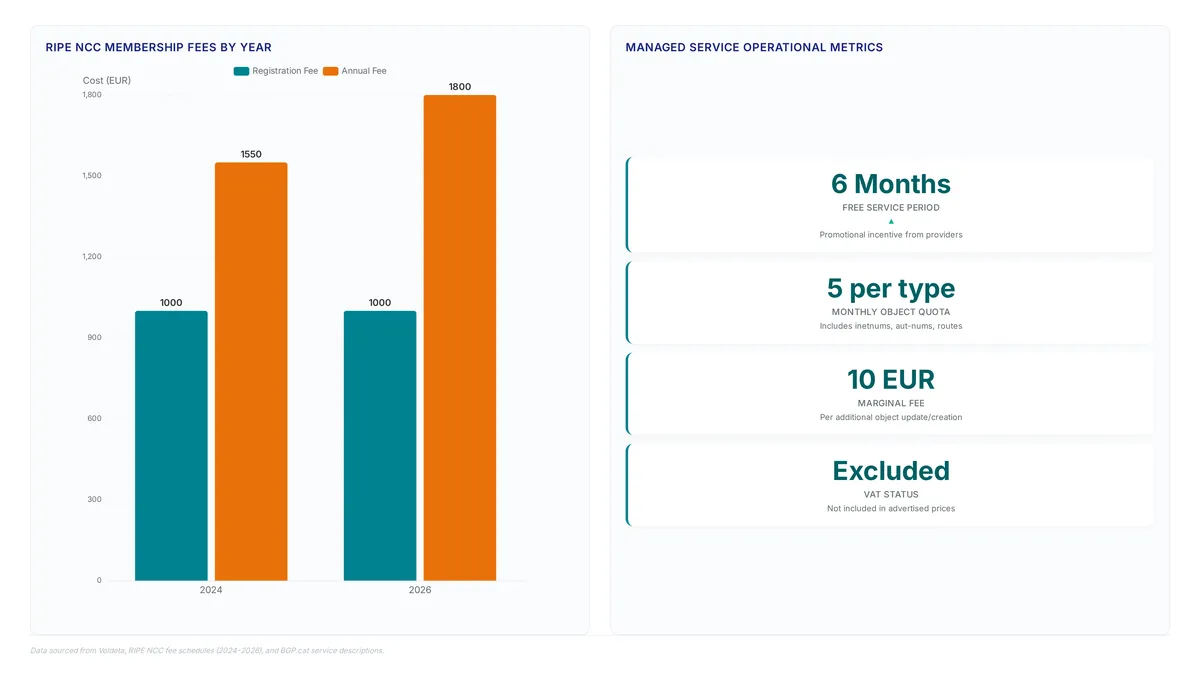
Task: Click the 10 EUR metric value
Action: pos(891,380)
